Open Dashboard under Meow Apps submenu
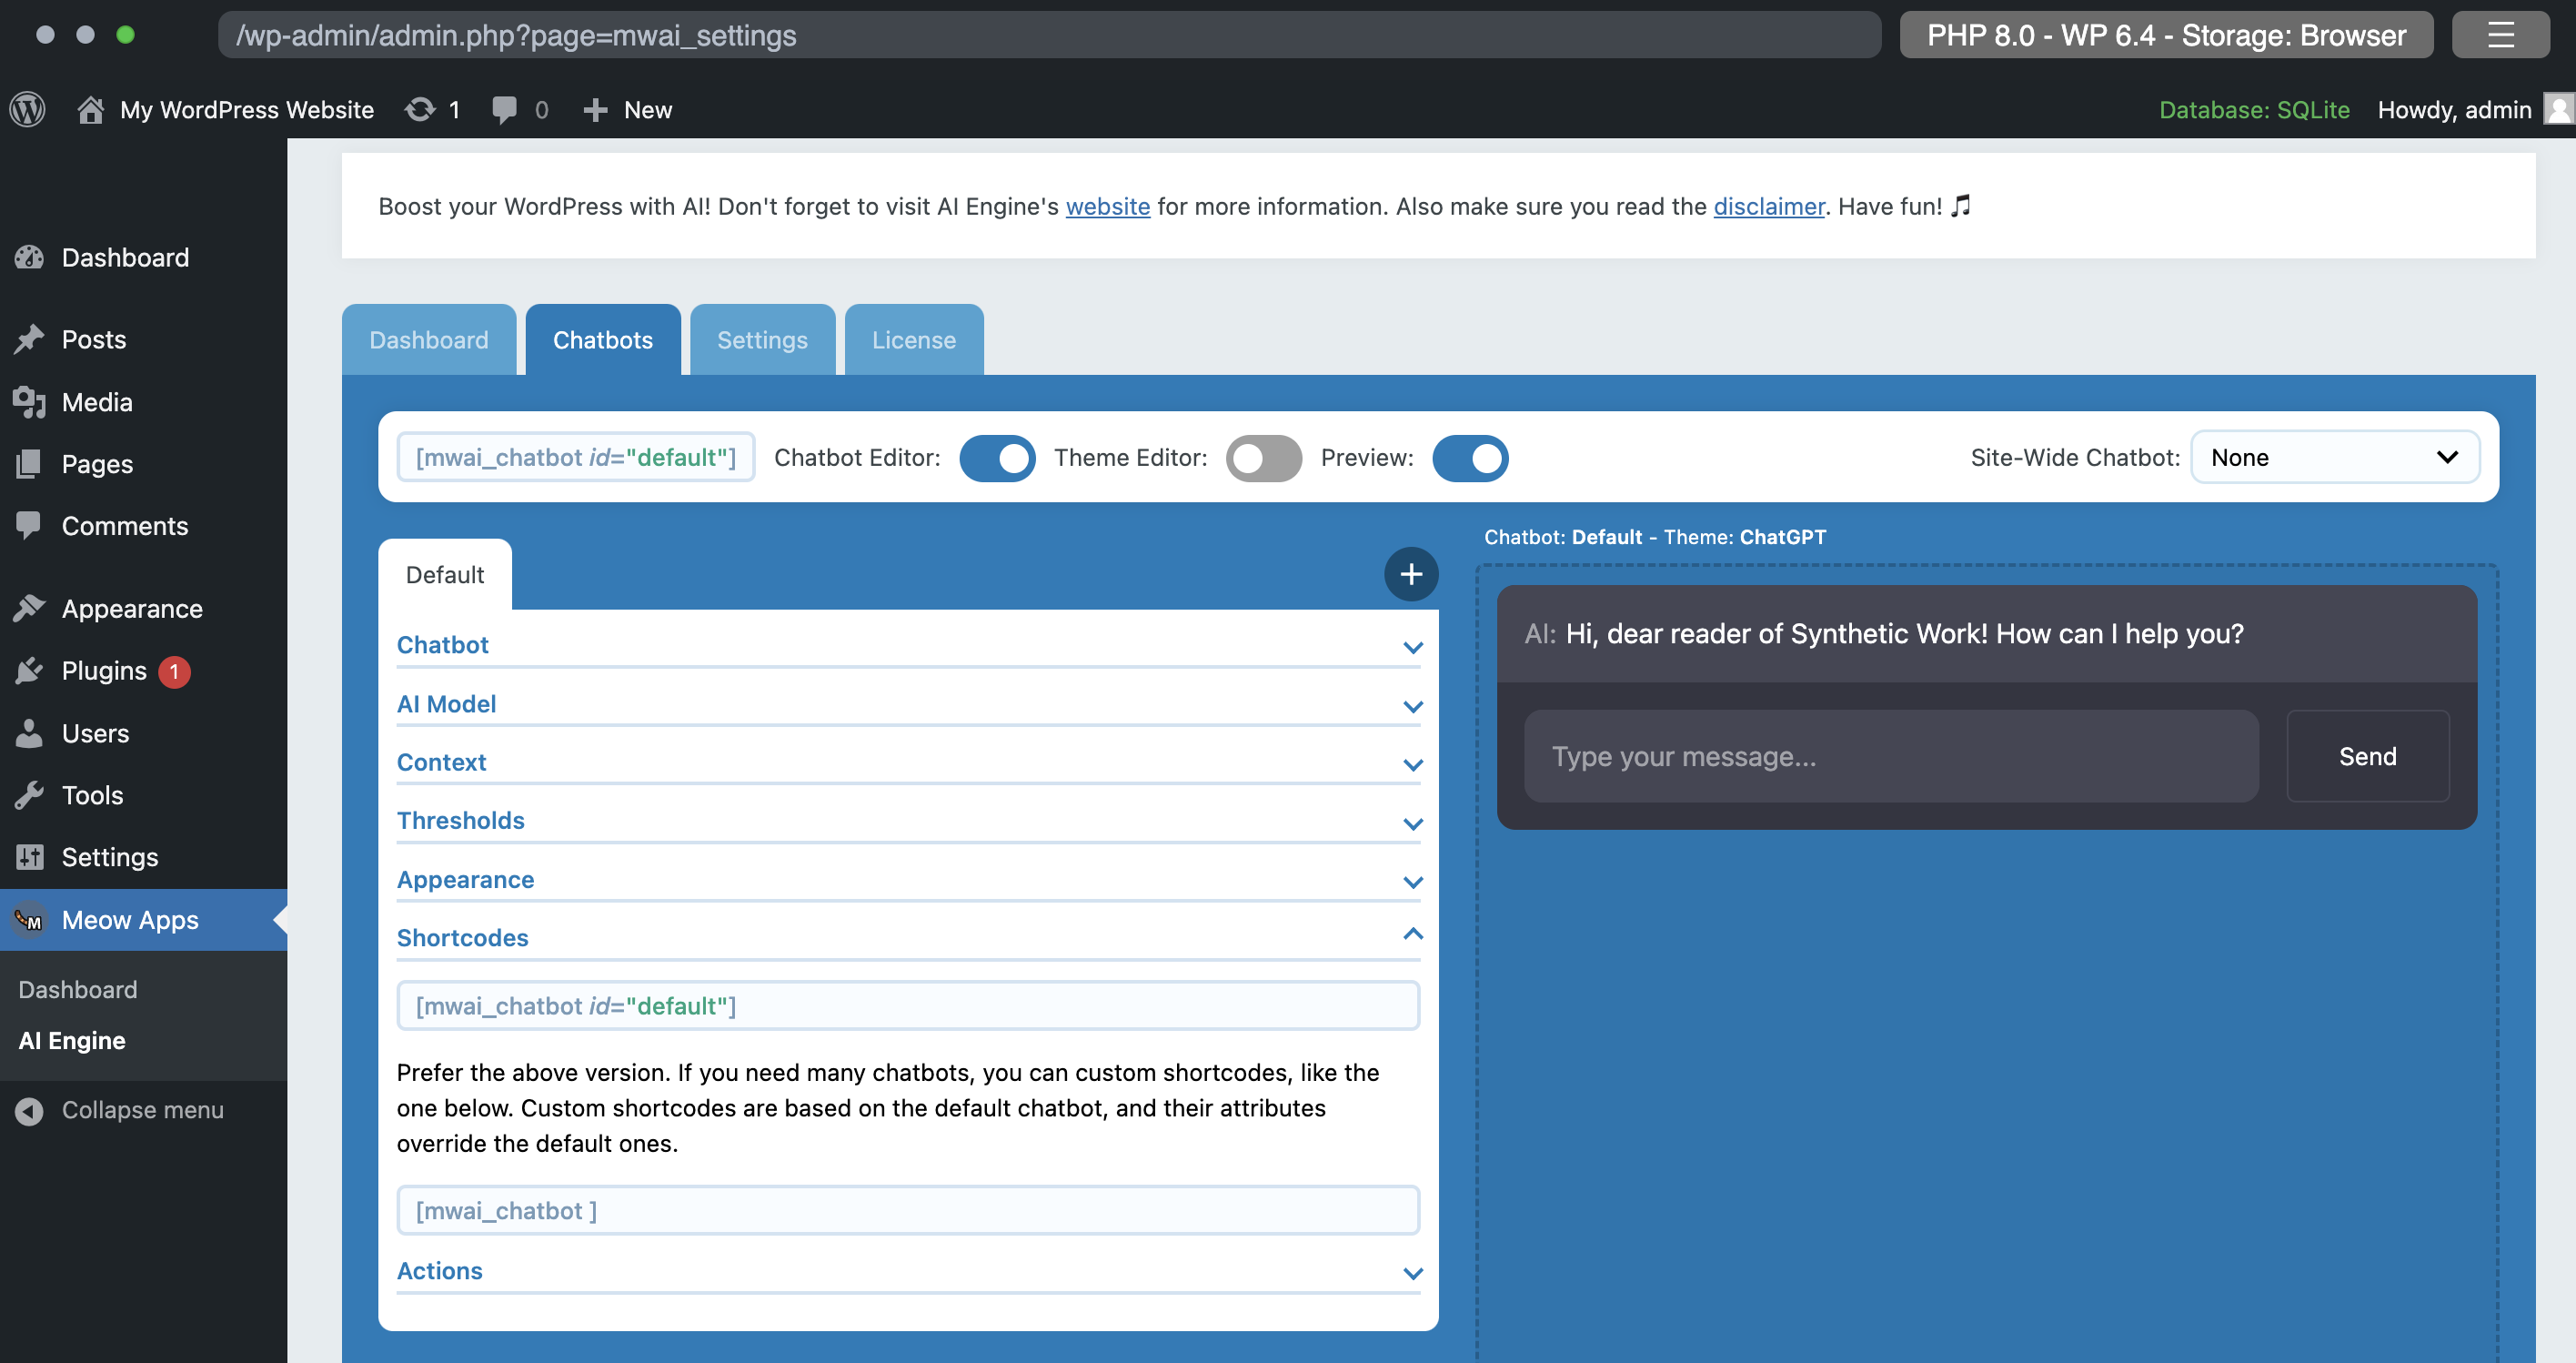The height and width of the screenshot is (1363, 2576). click(78, 989)
